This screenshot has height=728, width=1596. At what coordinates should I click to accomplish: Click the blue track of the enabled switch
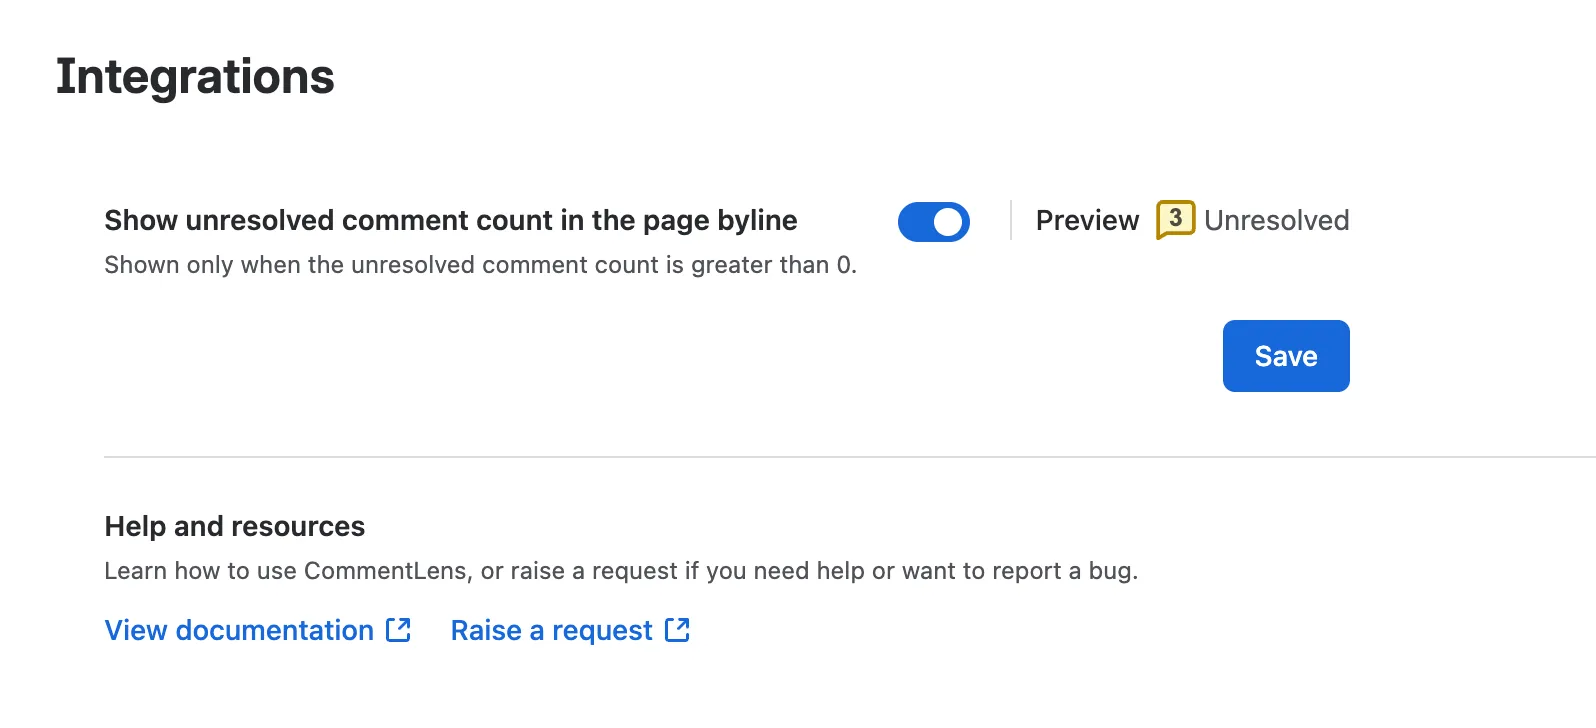coord(914,222)
